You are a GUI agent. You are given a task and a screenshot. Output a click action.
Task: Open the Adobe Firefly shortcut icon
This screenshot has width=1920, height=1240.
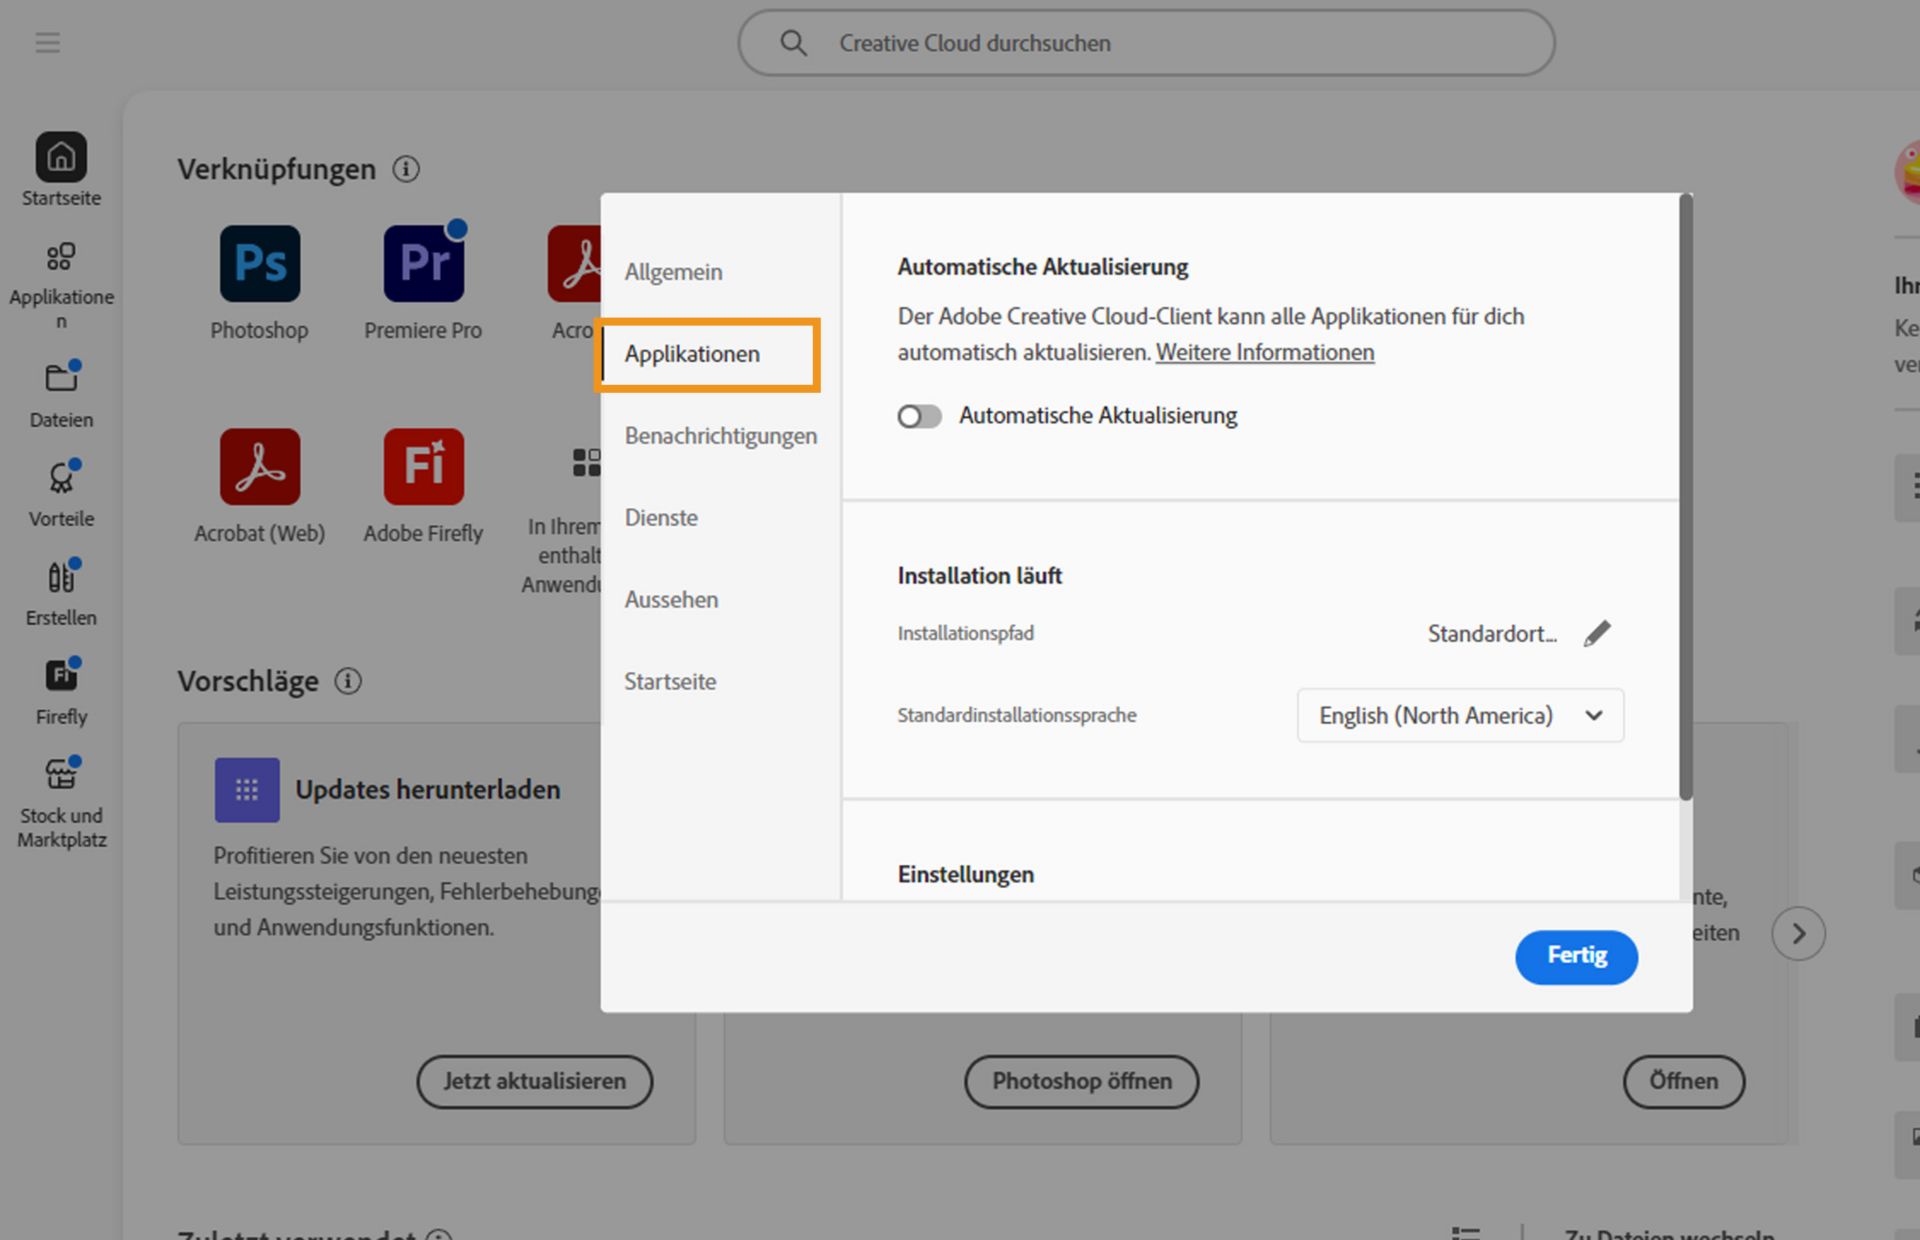tap(423, 467)
